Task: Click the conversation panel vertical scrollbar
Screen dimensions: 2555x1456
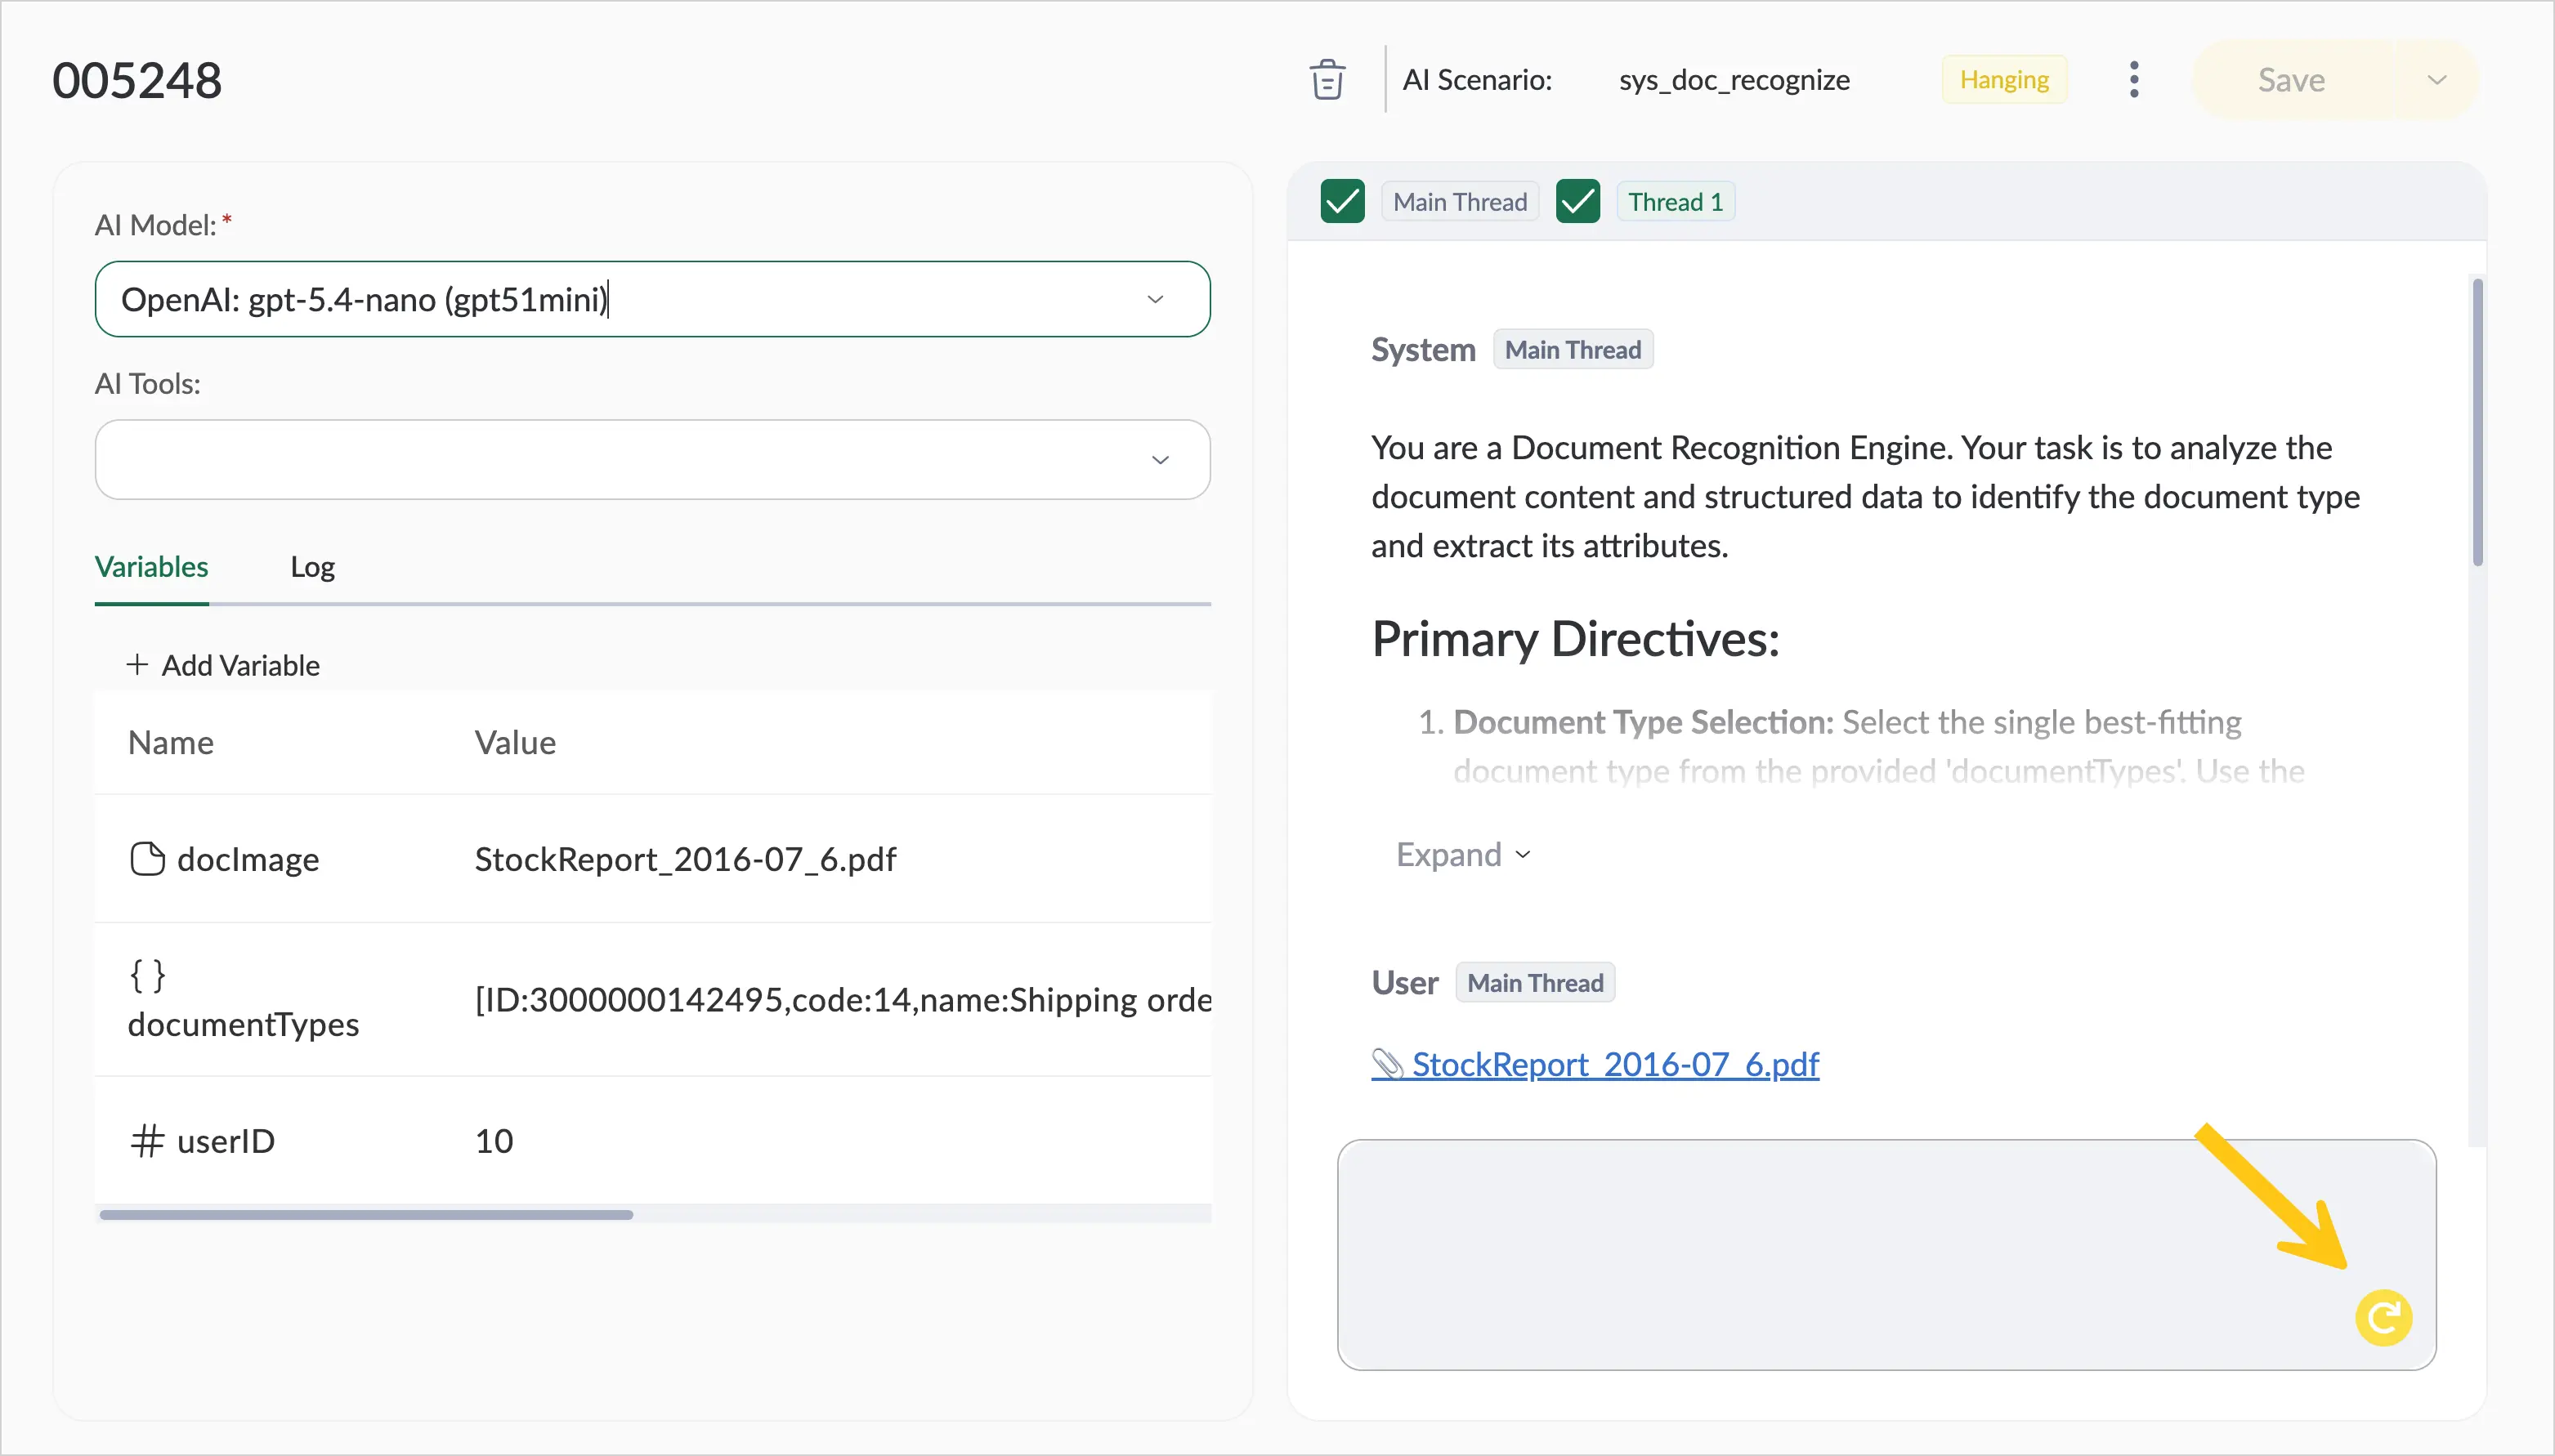Action: [x=2477, y=422]
